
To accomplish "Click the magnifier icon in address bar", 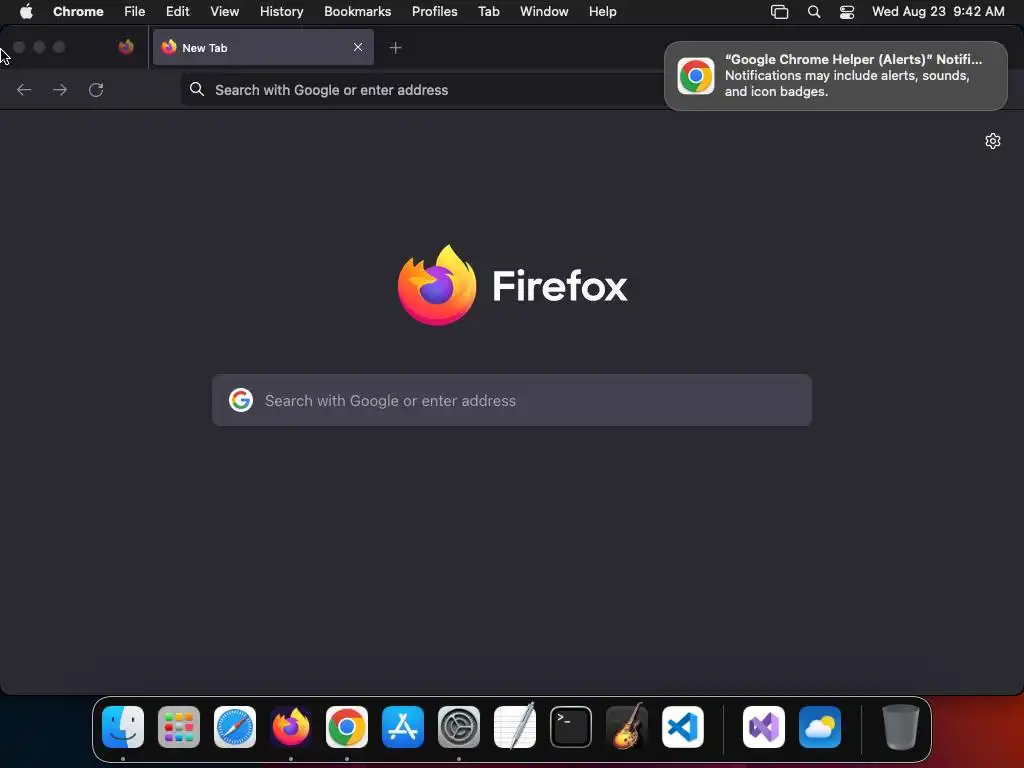I will 197,89.
